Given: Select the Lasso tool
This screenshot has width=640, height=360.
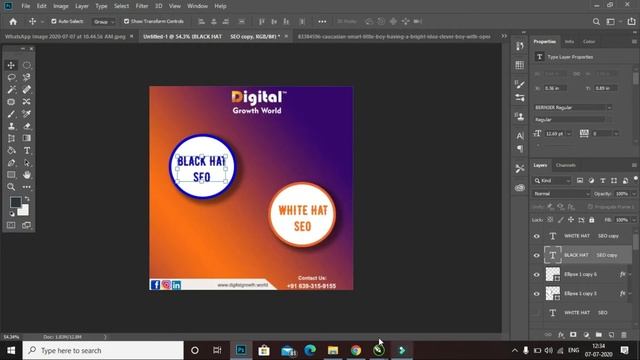Looking at the screenshot, I should [11, 77].
